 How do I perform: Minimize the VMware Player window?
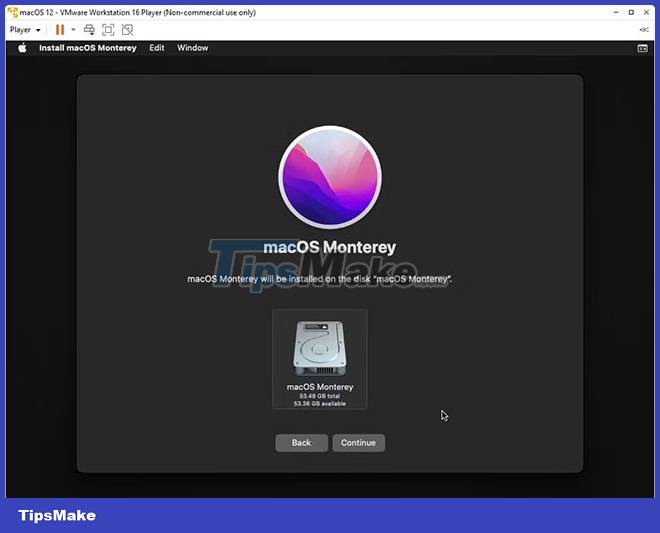click(x=616, y=12)
